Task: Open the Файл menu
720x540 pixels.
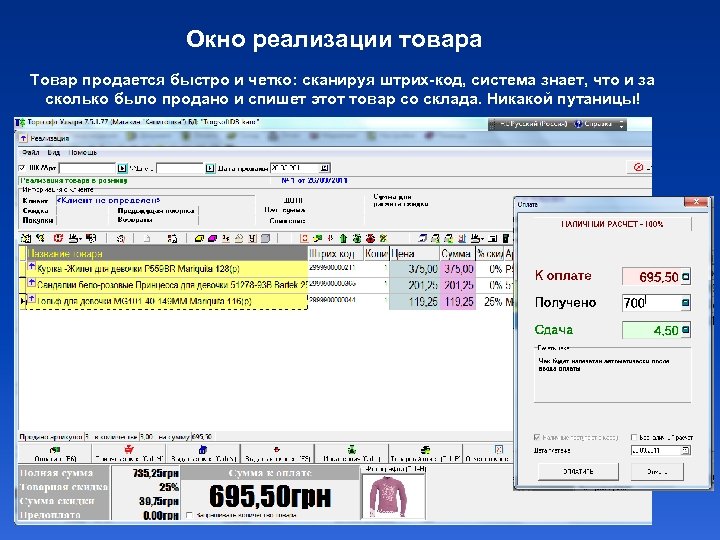Action: point(31,152)
